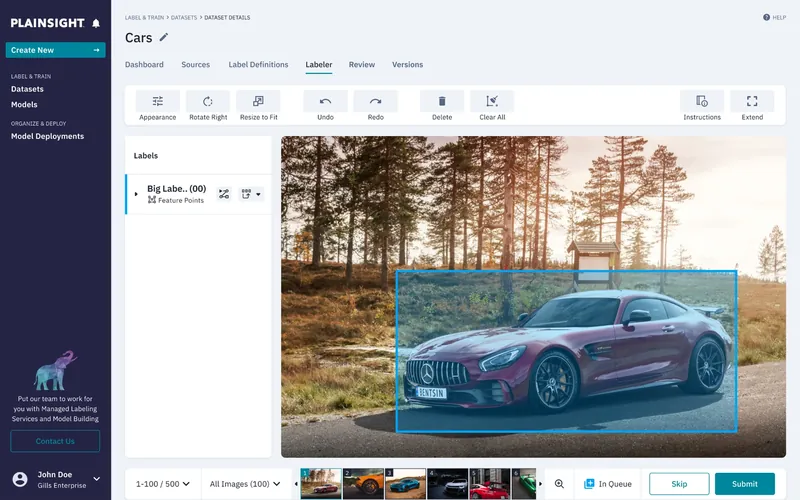This screenshot has height=500, width=800.
Task: Switch to the Versions tab
Action: click(x=407, y=65)
